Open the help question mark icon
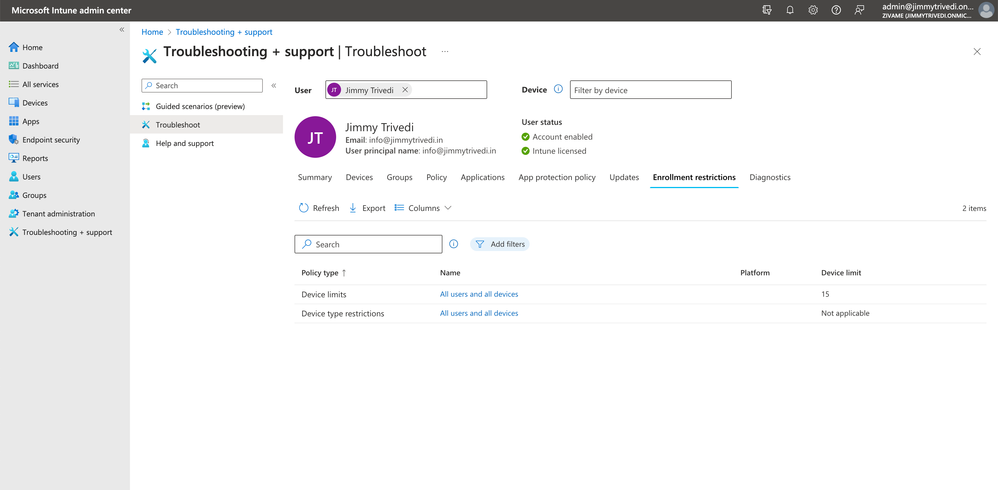This screenshot has width=998, height=490. coord(836,10)
